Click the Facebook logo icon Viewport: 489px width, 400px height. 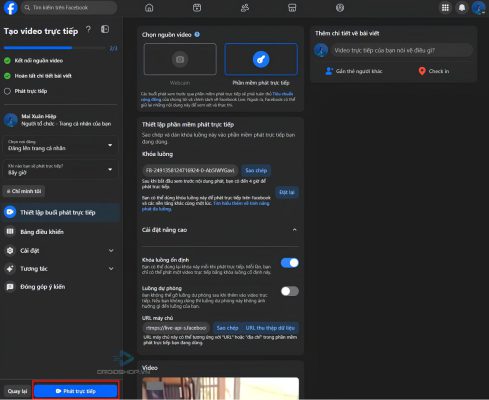10,8
